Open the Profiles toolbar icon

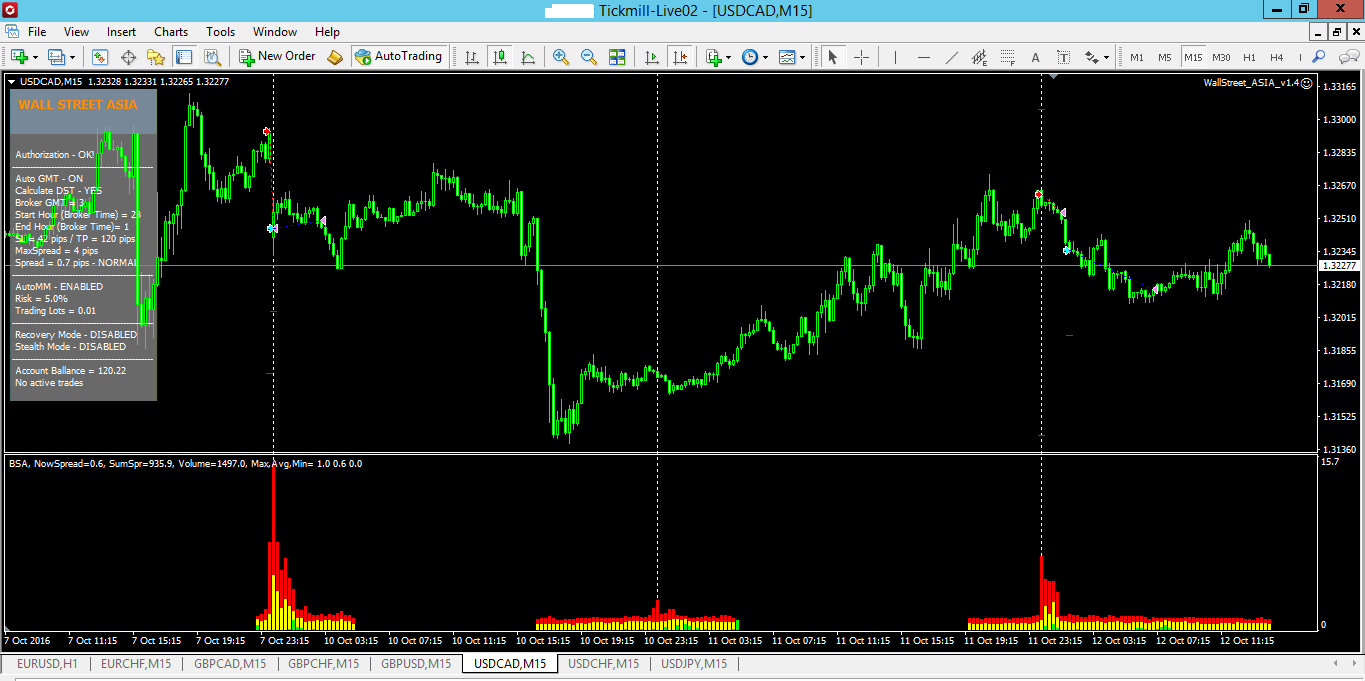pos(56,57)
